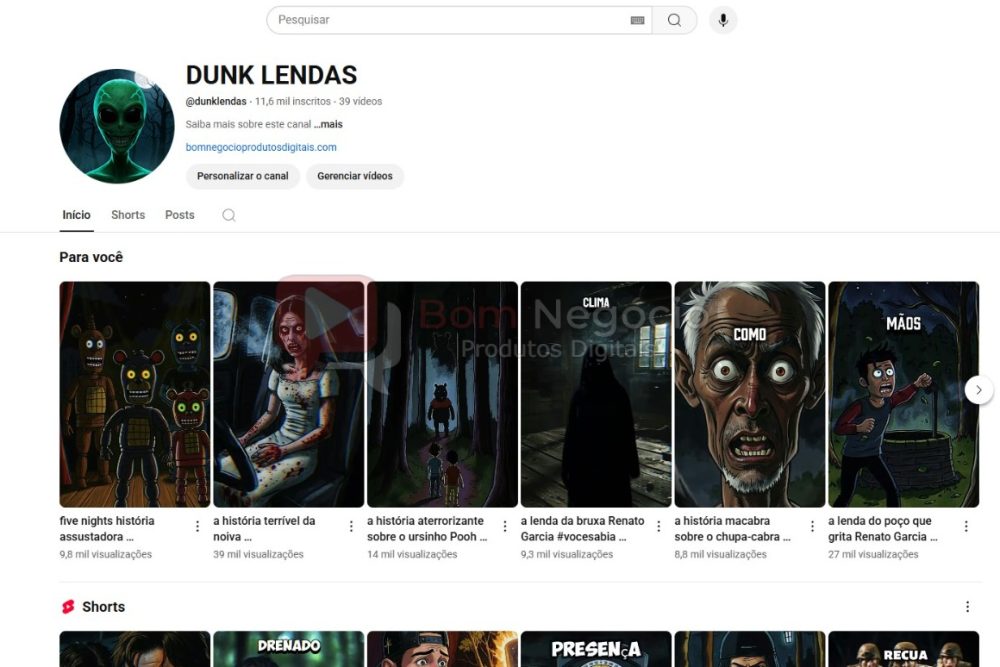Viewport: 1000px width, 667px height.
Task: Open the Shorts section options menu
Action: coord(967,606)
